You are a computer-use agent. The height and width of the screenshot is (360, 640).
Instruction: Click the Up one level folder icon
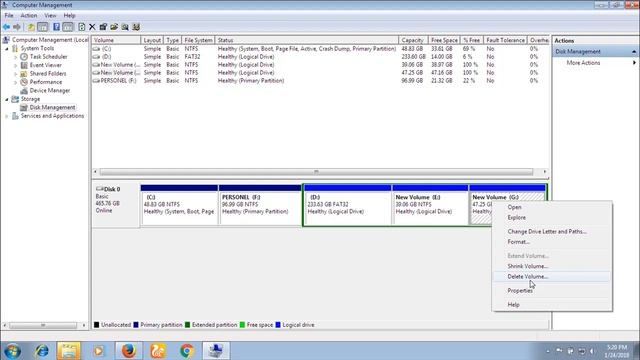click(31, 27)
